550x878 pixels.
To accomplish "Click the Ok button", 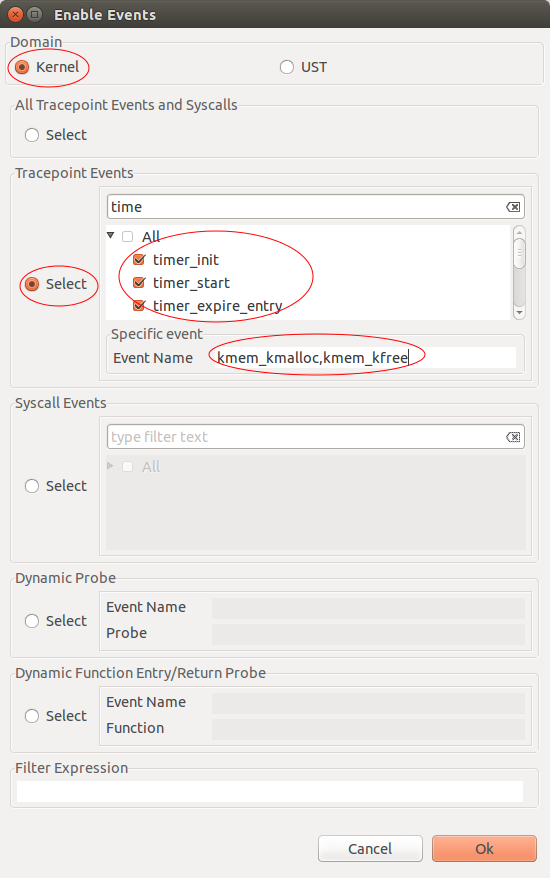I will pos(484,849).
